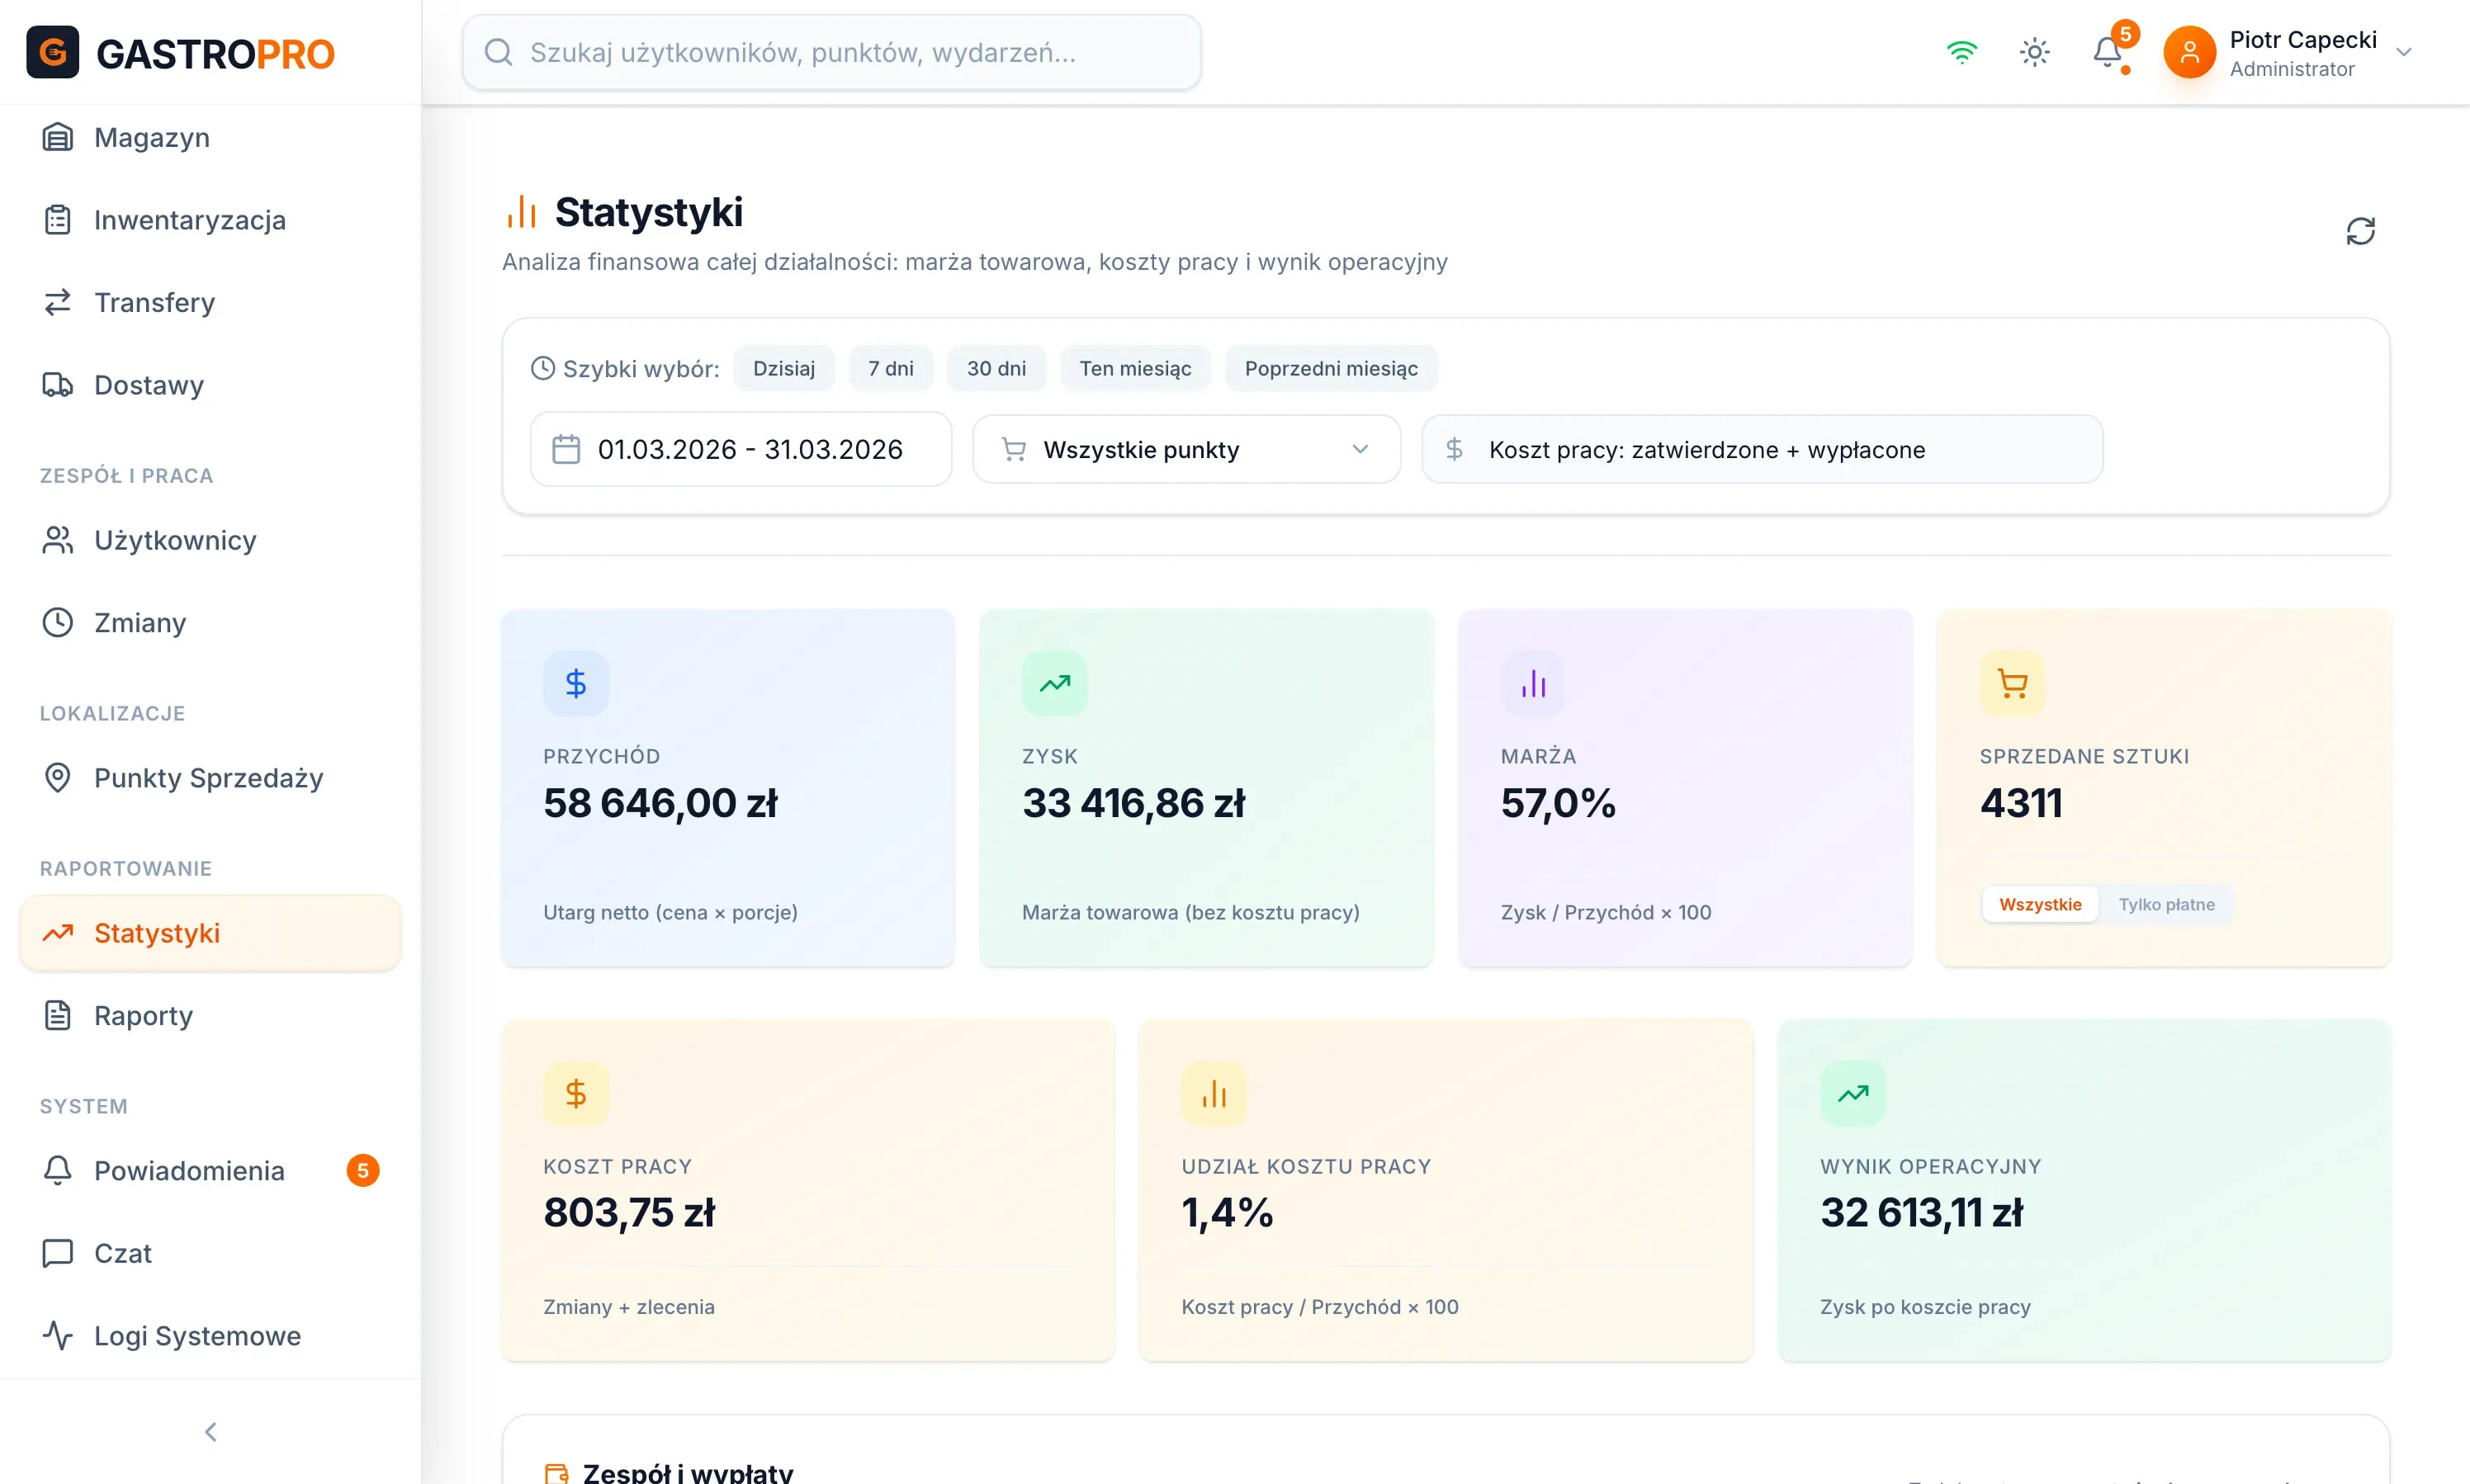Click the Zysk trending-up icon
Screen dimensions: 2470x1484
(x=1055, y=684)
